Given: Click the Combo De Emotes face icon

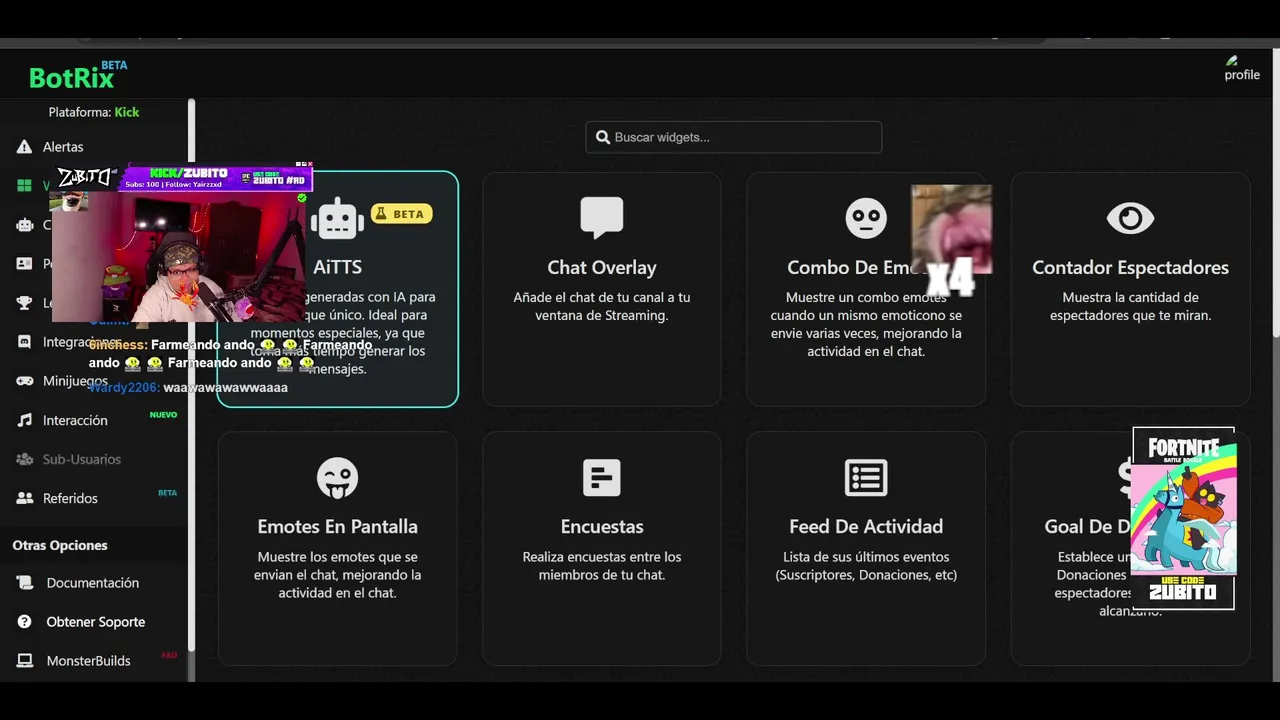Looking at the screenshot, I should pos(866,218).
